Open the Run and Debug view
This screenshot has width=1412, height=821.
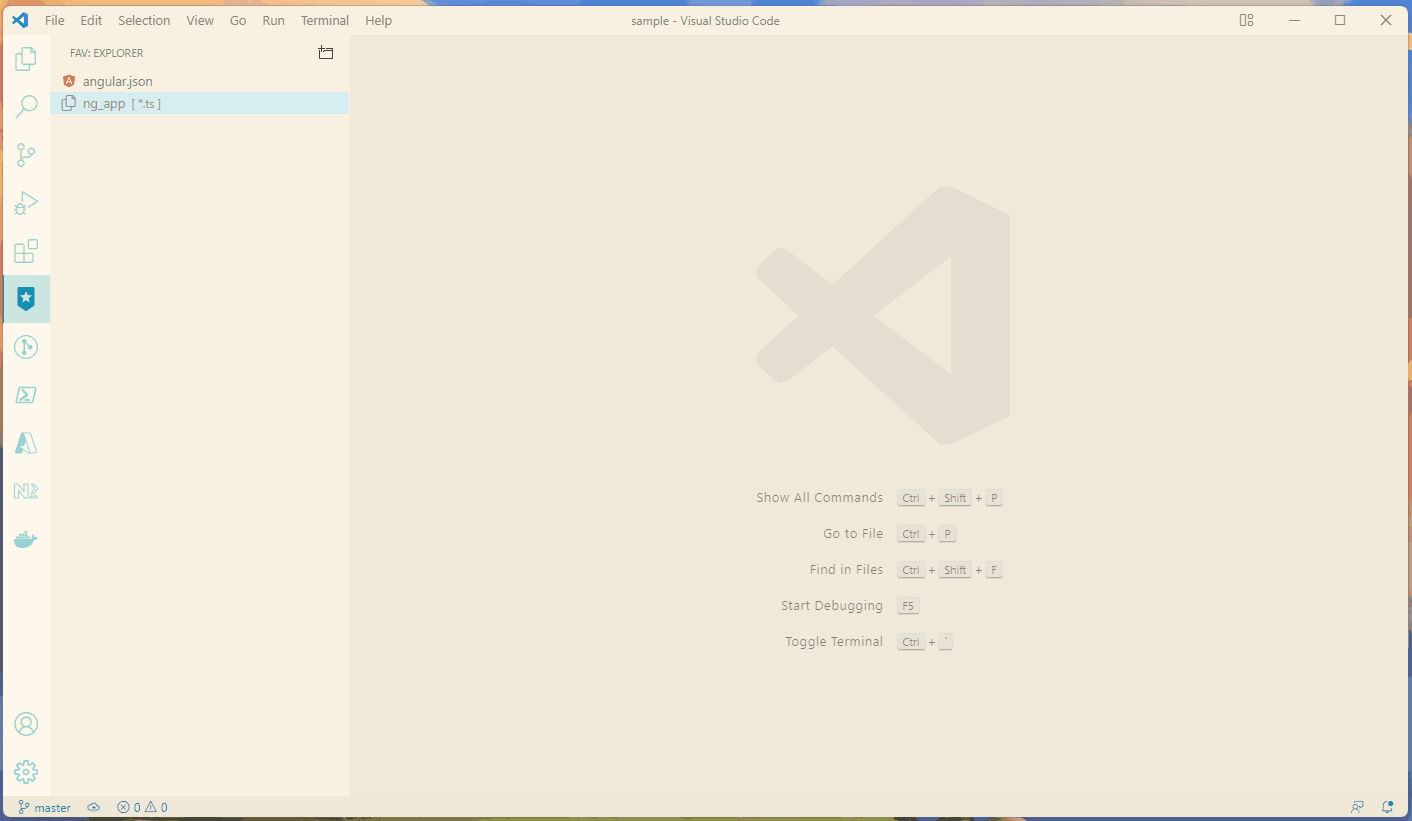click(26, 203)
